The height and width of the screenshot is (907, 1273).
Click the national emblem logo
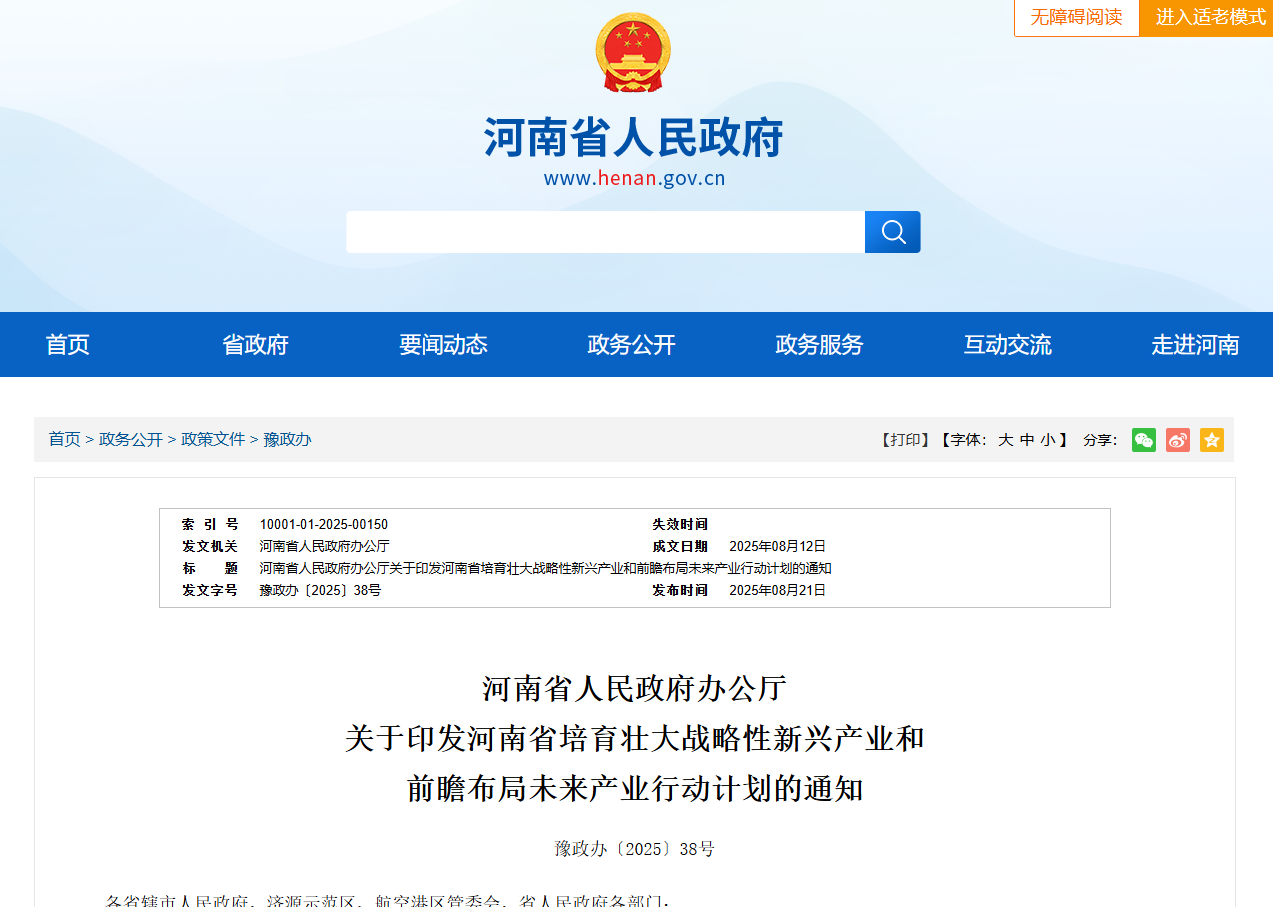click(633, 53)
